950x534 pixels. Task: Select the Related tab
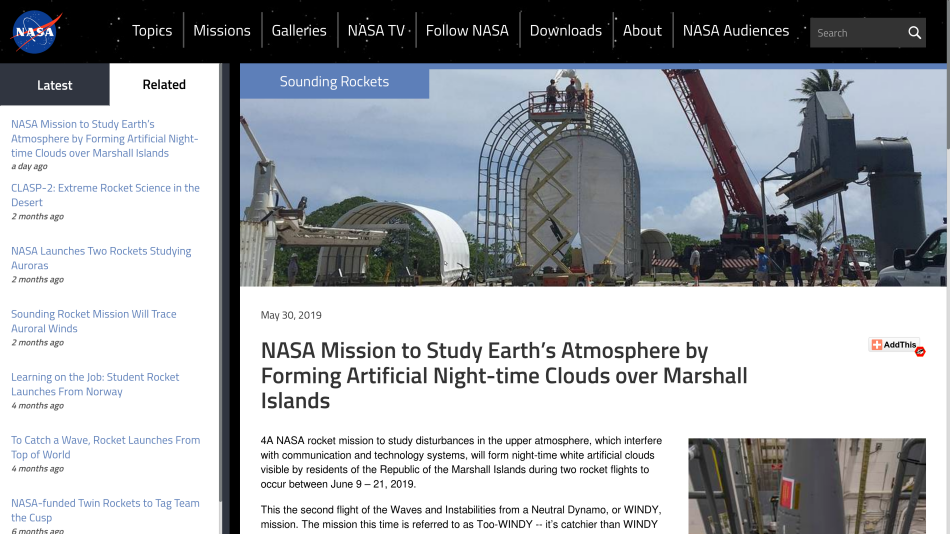point(164,84)
